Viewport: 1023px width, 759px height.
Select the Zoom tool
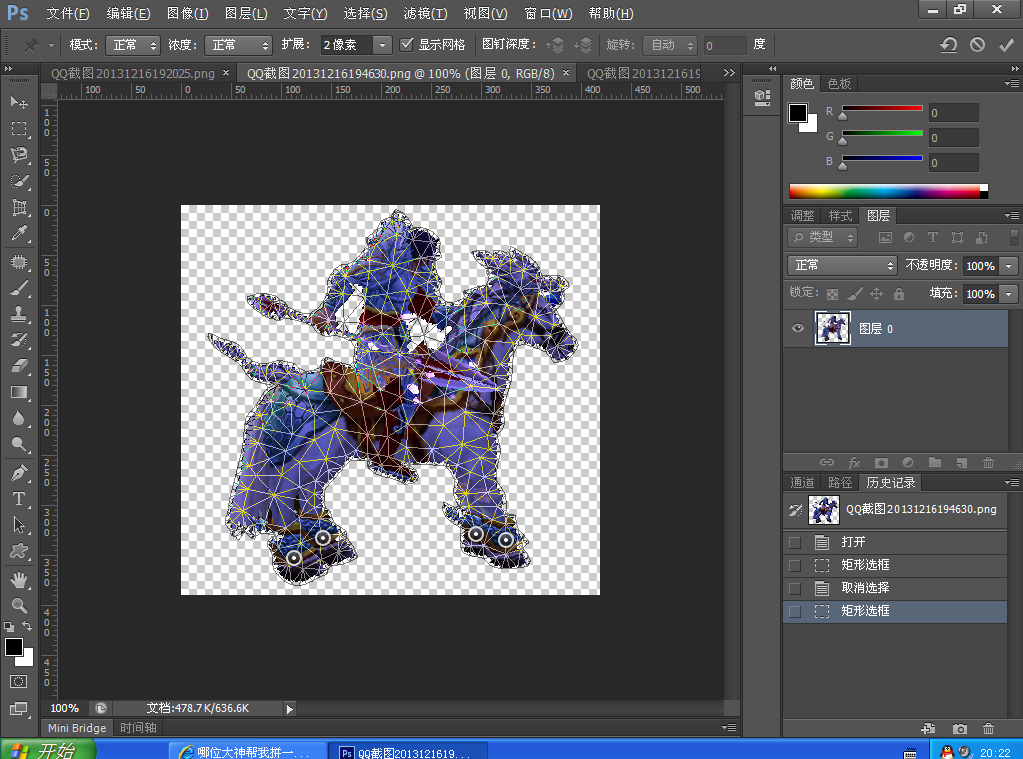19,605
